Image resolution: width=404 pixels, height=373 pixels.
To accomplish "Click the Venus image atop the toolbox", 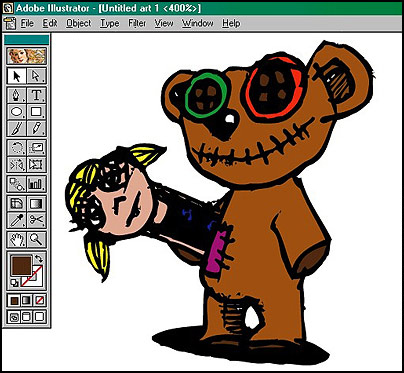I will click(27, 56).
